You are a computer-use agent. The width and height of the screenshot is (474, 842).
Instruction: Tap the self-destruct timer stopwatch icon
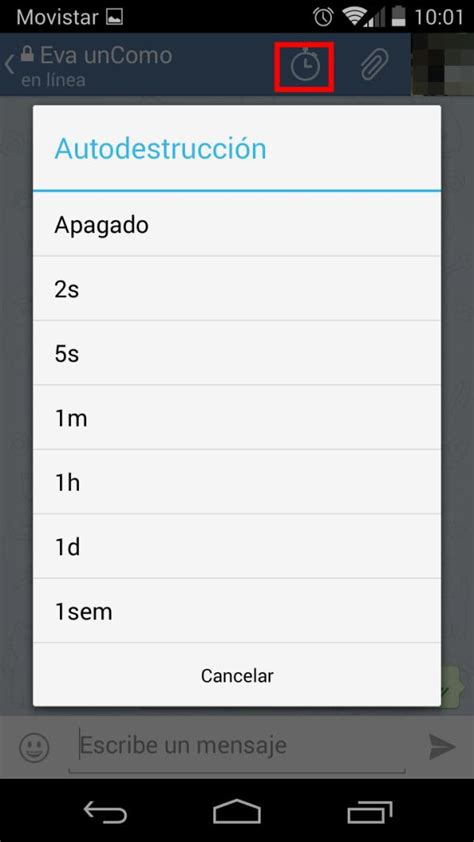click(305, 66)
